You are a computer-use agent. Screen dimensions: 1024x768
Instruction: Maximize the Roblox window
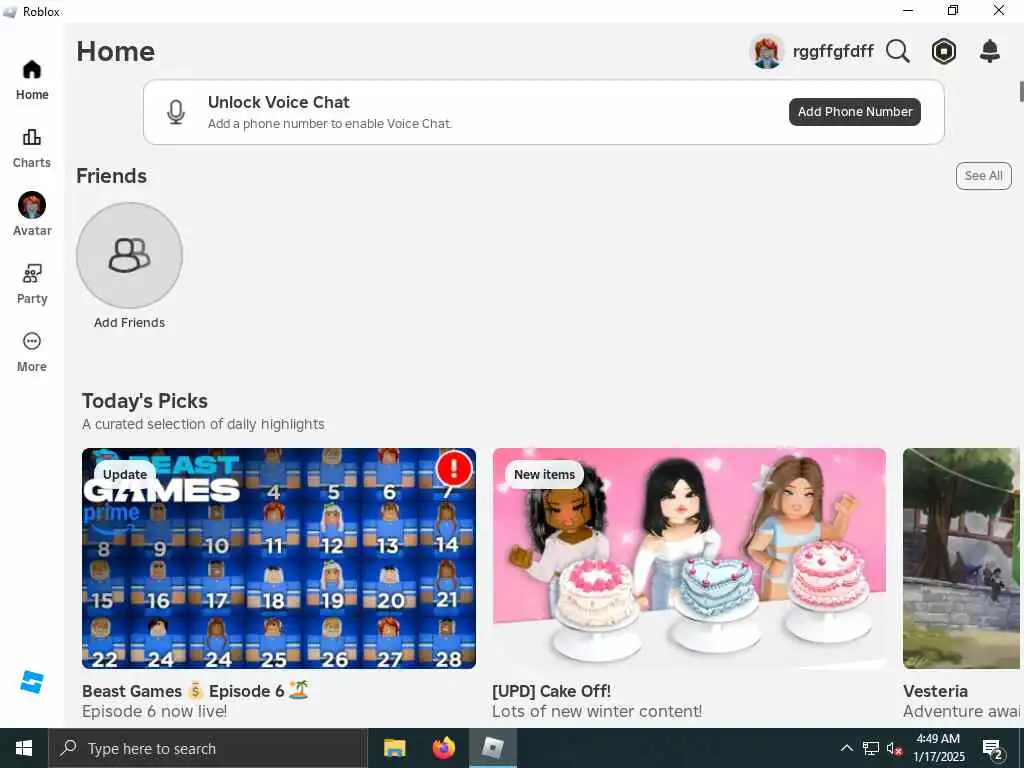pos(953,10)
